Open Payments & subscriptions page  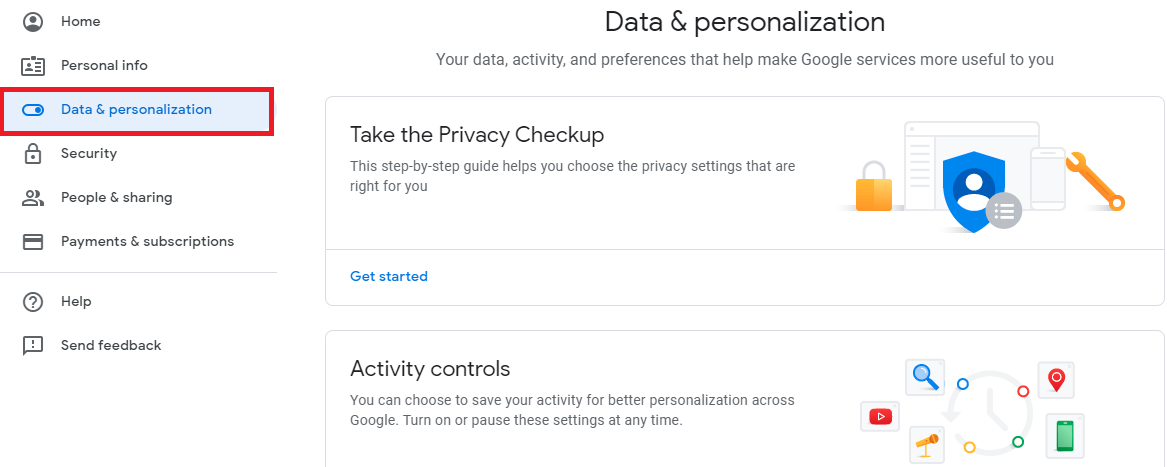[x=147, y=241]
